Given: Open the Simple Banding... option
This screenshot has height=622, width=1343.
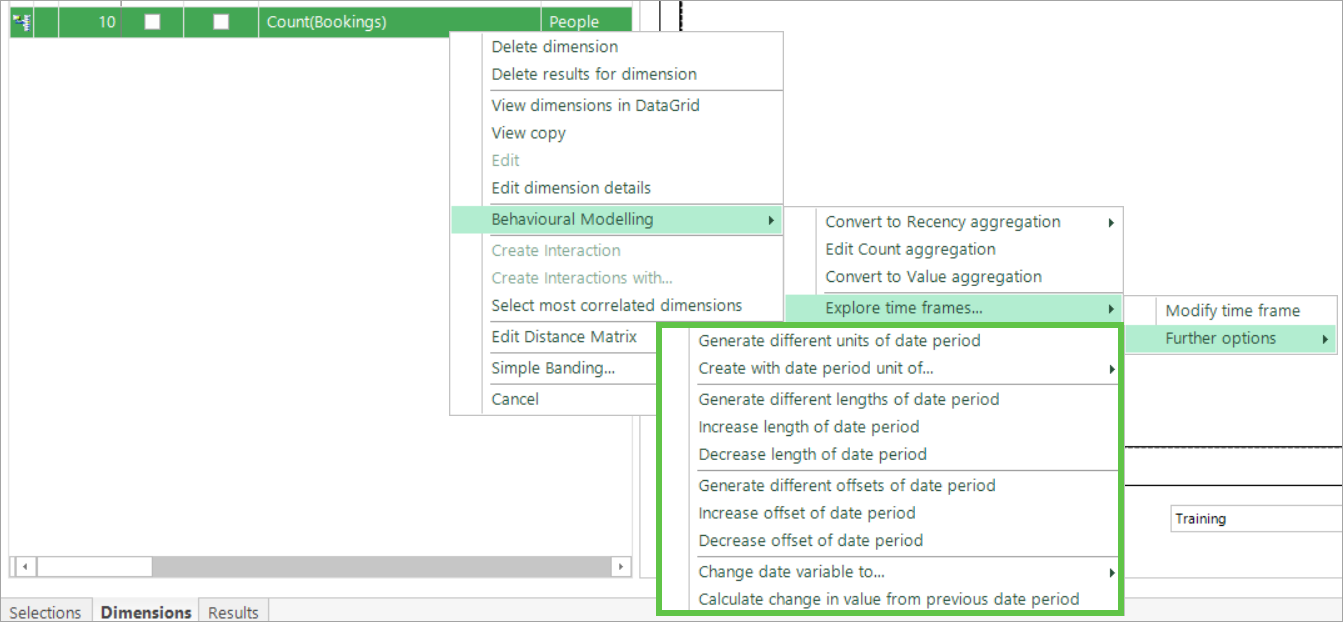Looking at the screenshot, I should [x=555, y=368].
